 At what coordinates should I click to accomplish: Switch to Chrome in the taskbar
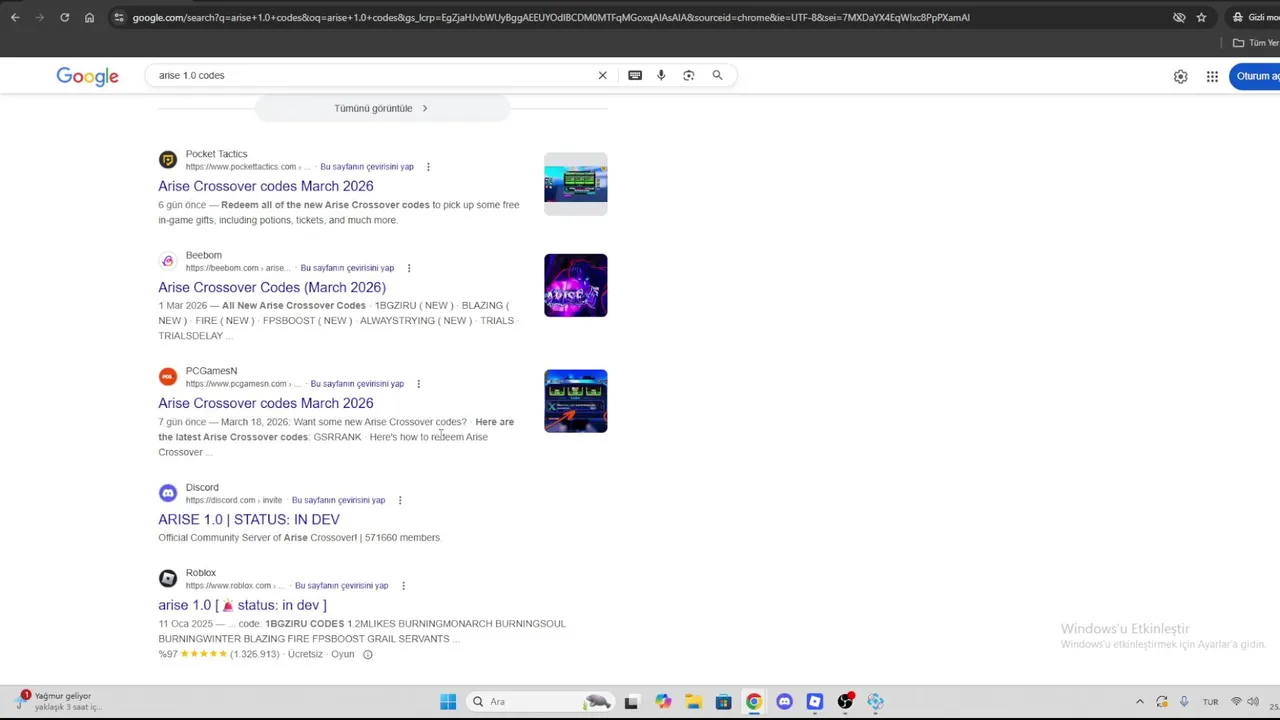[754, 702]
